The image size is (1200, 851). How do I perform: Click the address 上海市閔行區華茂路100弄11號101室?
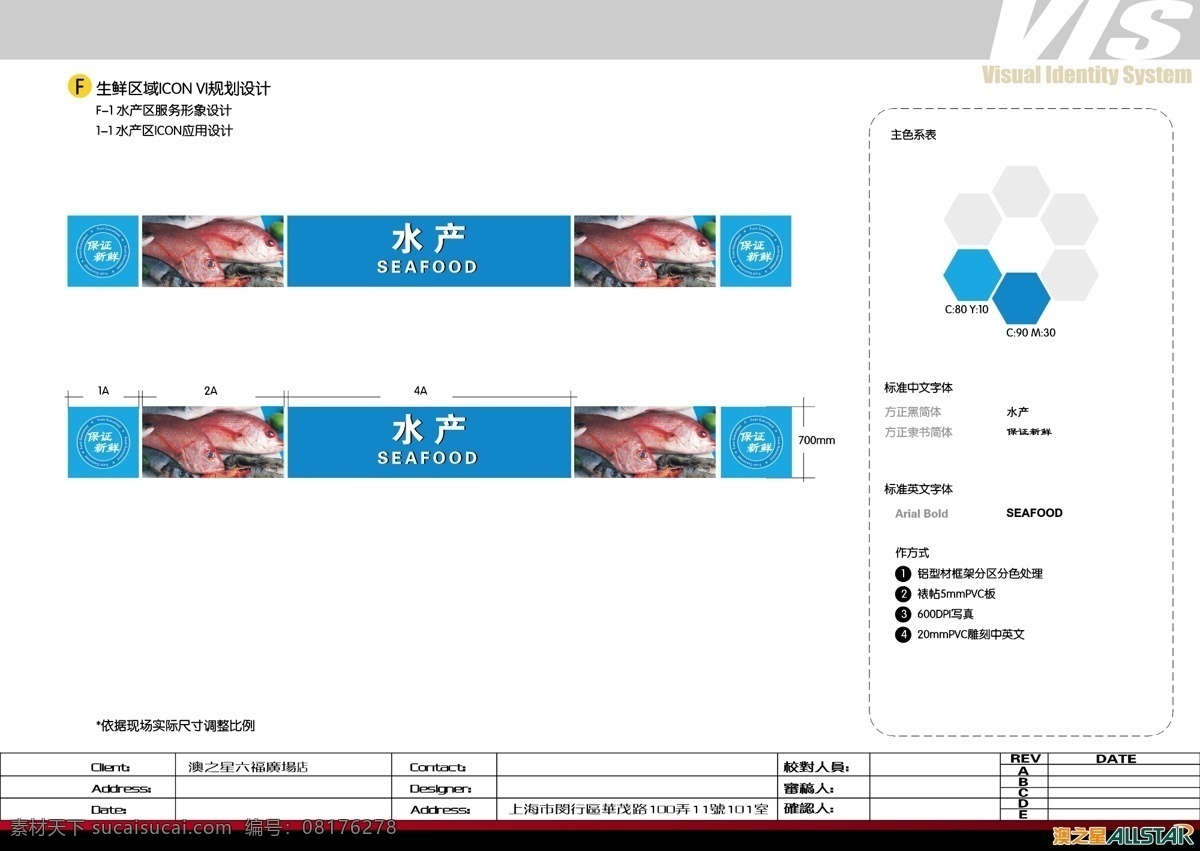(639, 809)
